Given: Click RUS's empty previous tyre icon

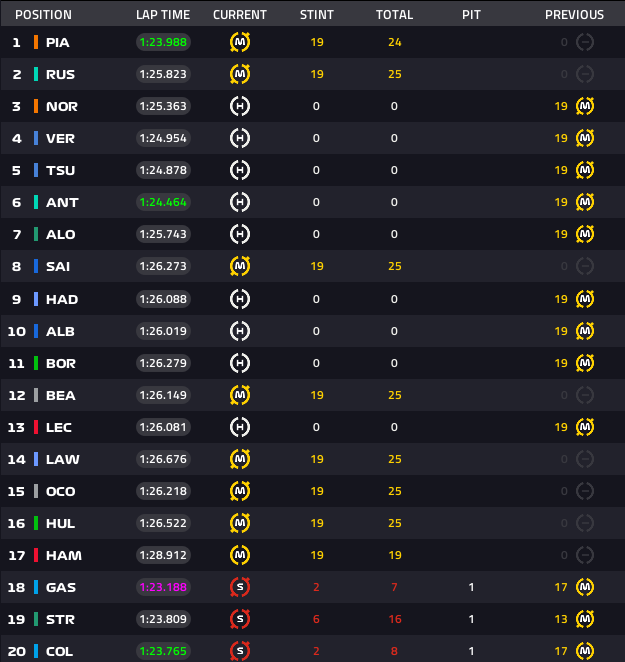Looking at the screenshot, I should coord(585,74).
